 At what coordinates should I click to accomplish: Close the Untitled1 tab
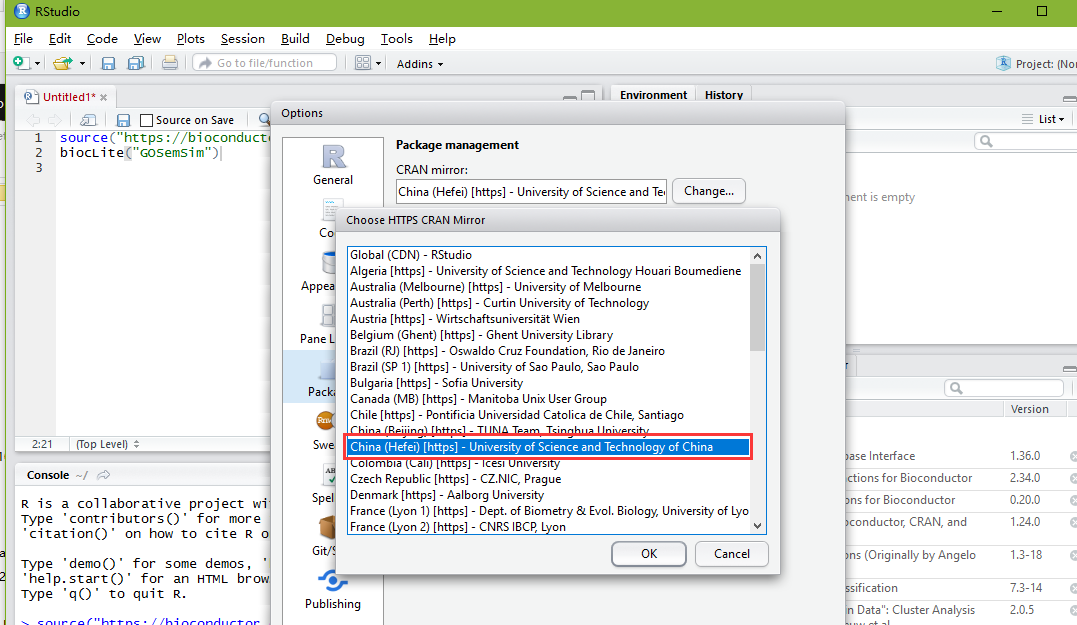click(104, 98)
